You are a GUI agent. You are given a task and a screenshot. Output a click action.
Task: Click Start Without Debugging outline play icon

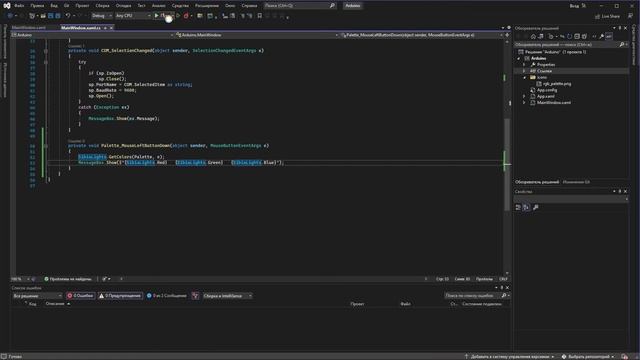[178, 16]
